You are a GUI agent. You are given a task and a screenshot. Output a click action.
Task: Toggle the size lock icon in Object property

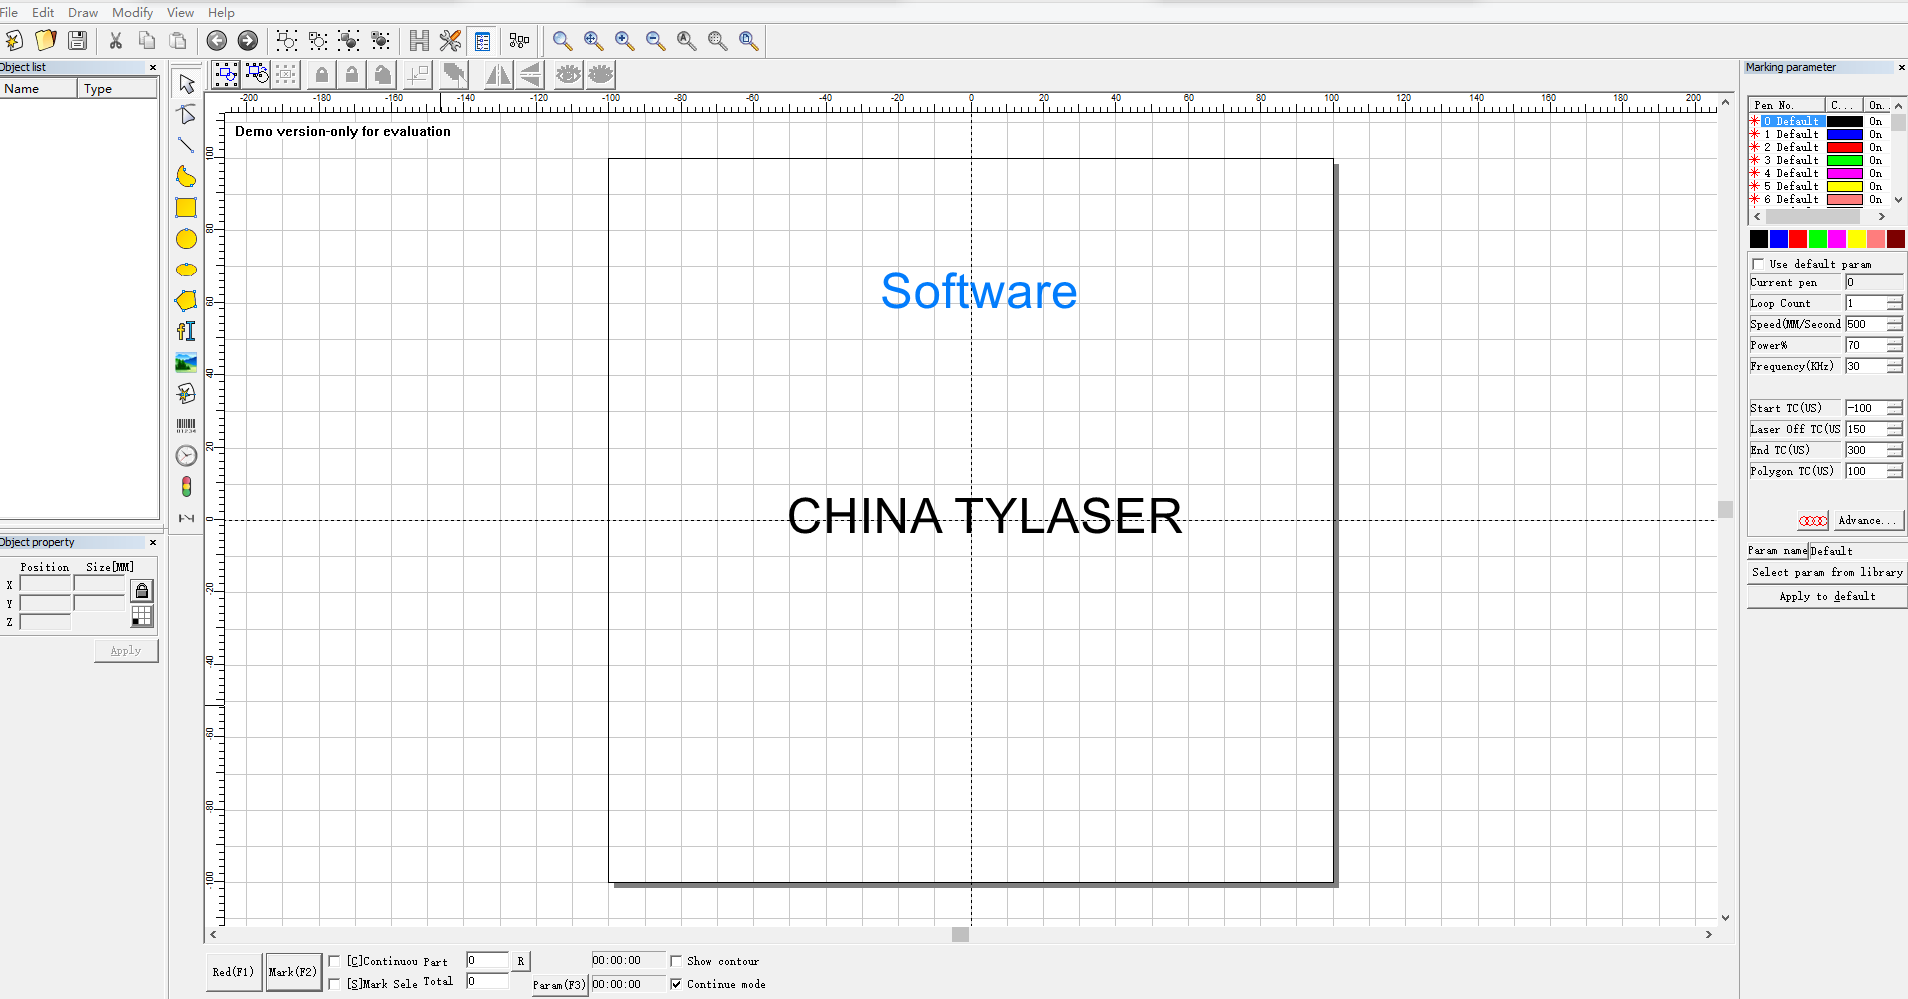tap(142, 591)
